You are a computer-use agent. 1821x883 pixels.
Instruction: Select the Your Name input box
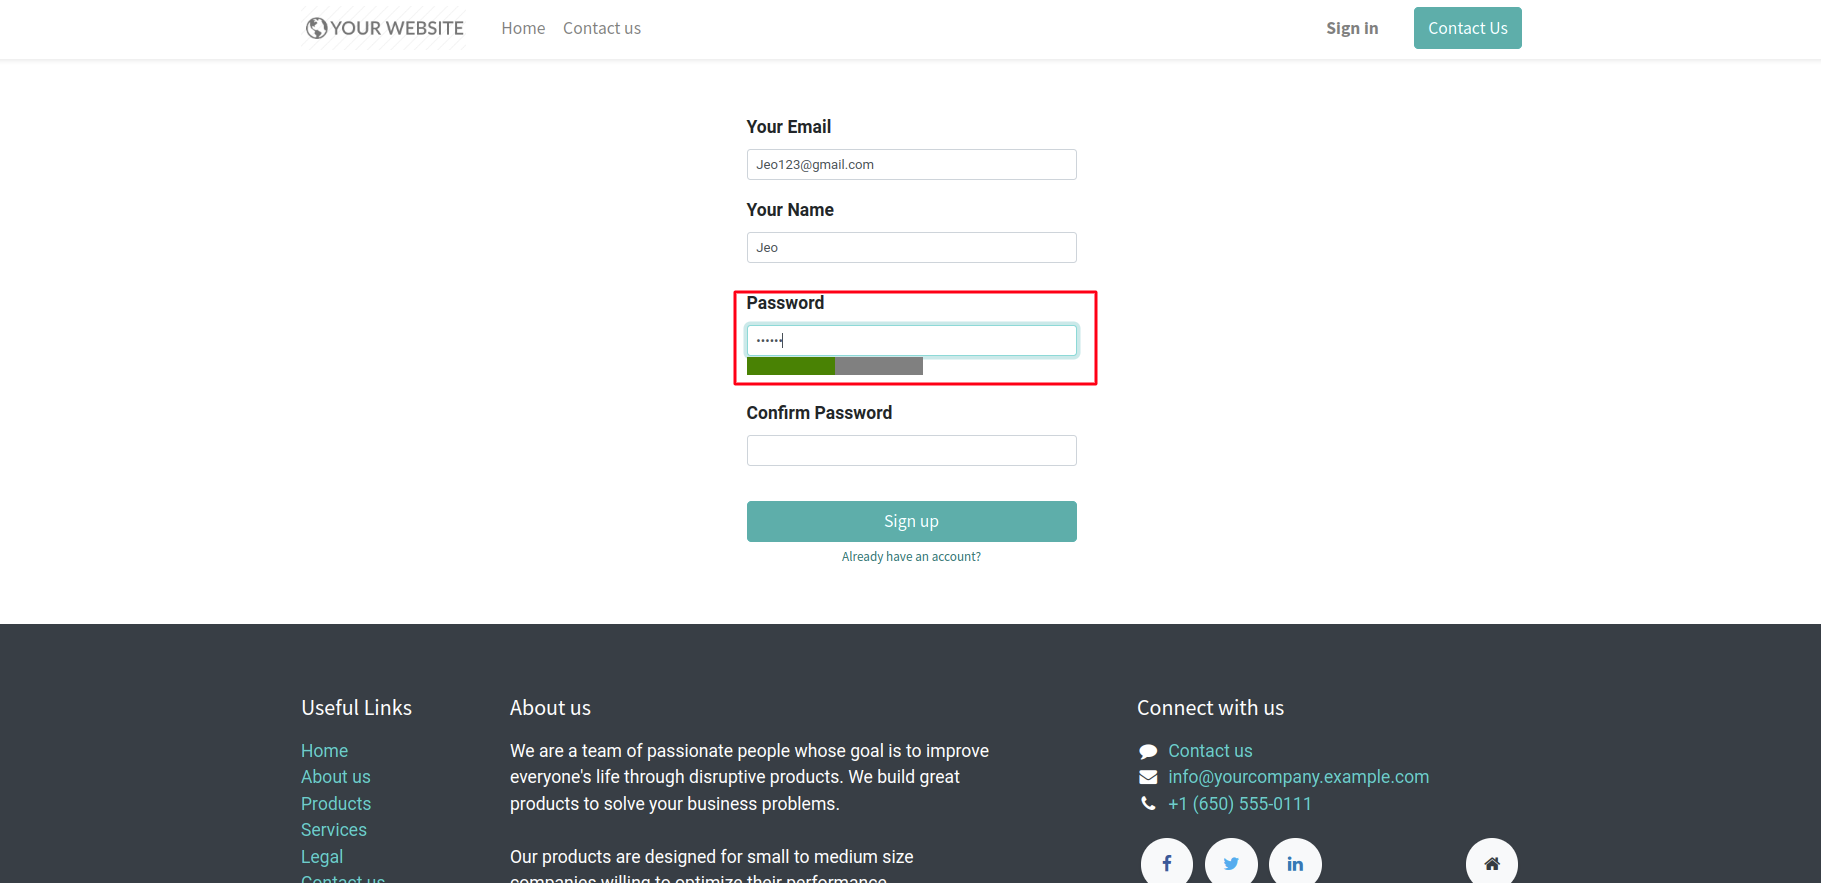pos(911,248)
